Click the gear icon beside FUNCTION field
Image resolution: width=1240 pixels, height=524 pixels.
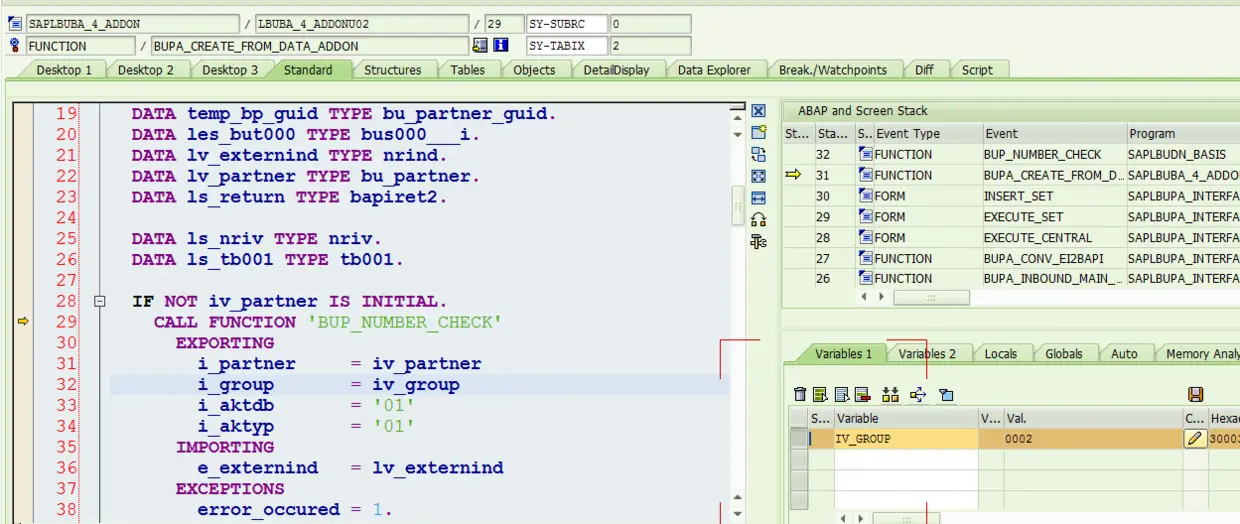point(15,46)
